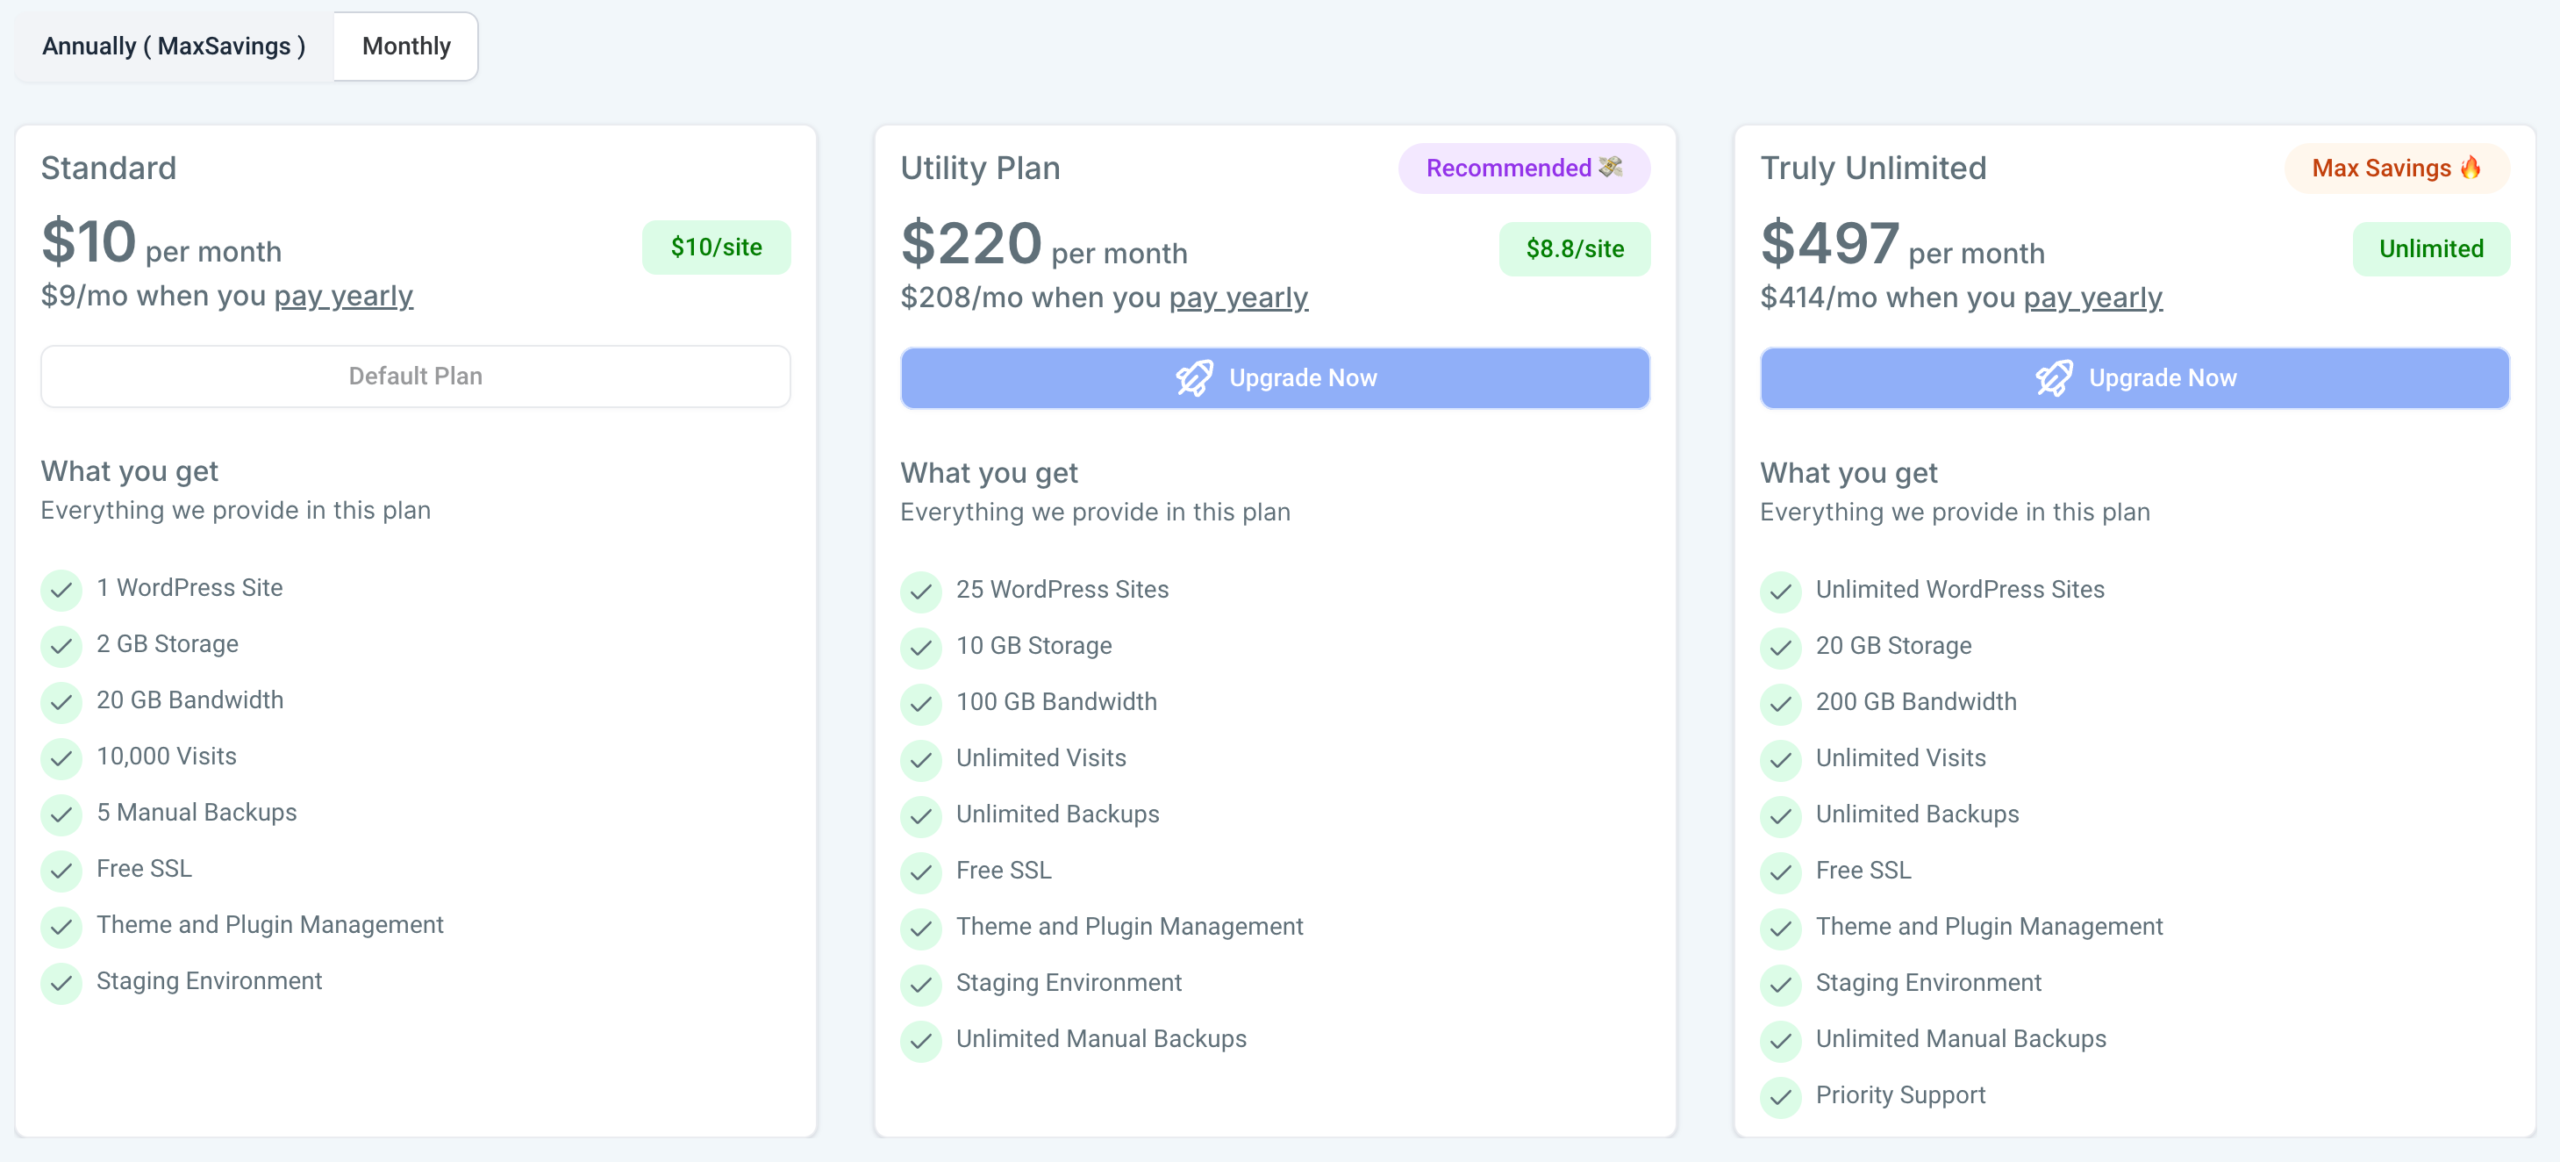Open the pay yearly link under Standard plan

[x=344, y=295]
